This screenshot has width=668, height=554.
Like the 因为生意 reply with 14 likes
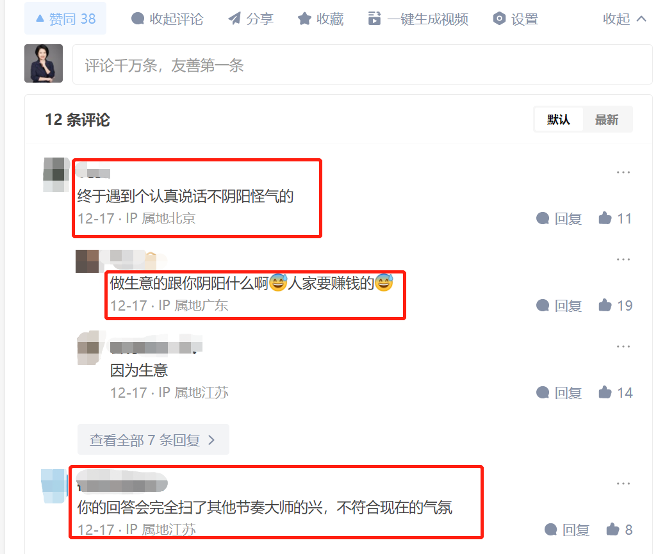[615, 392]
